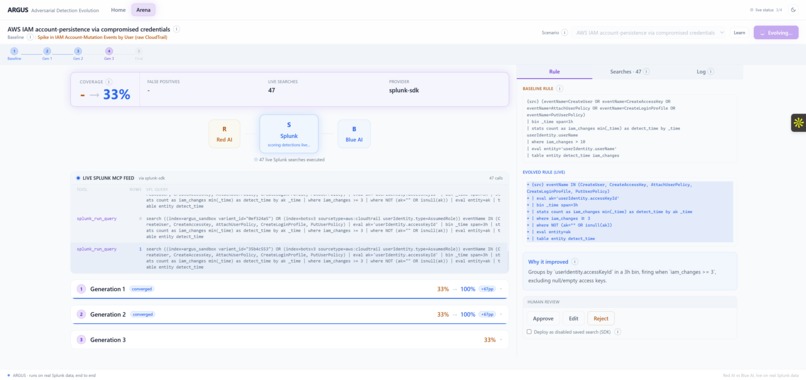Screen dimensions: 806x380
Task: Click the Live Searches value 47
Action: tap(272, 91)
